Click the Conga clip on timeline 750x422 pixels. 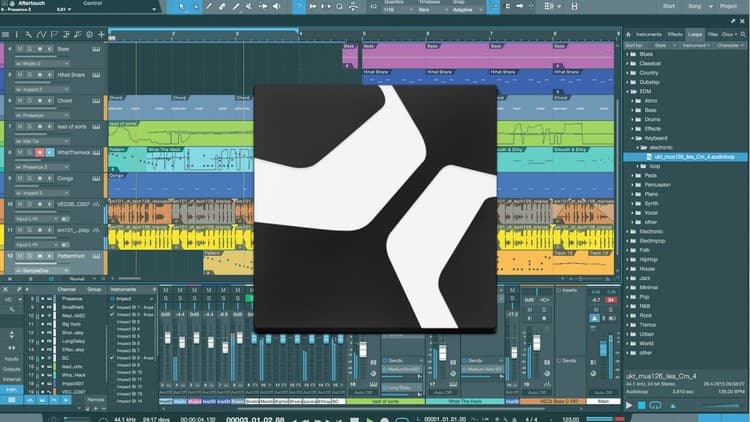pyautogui.click(x=181, y=184)
